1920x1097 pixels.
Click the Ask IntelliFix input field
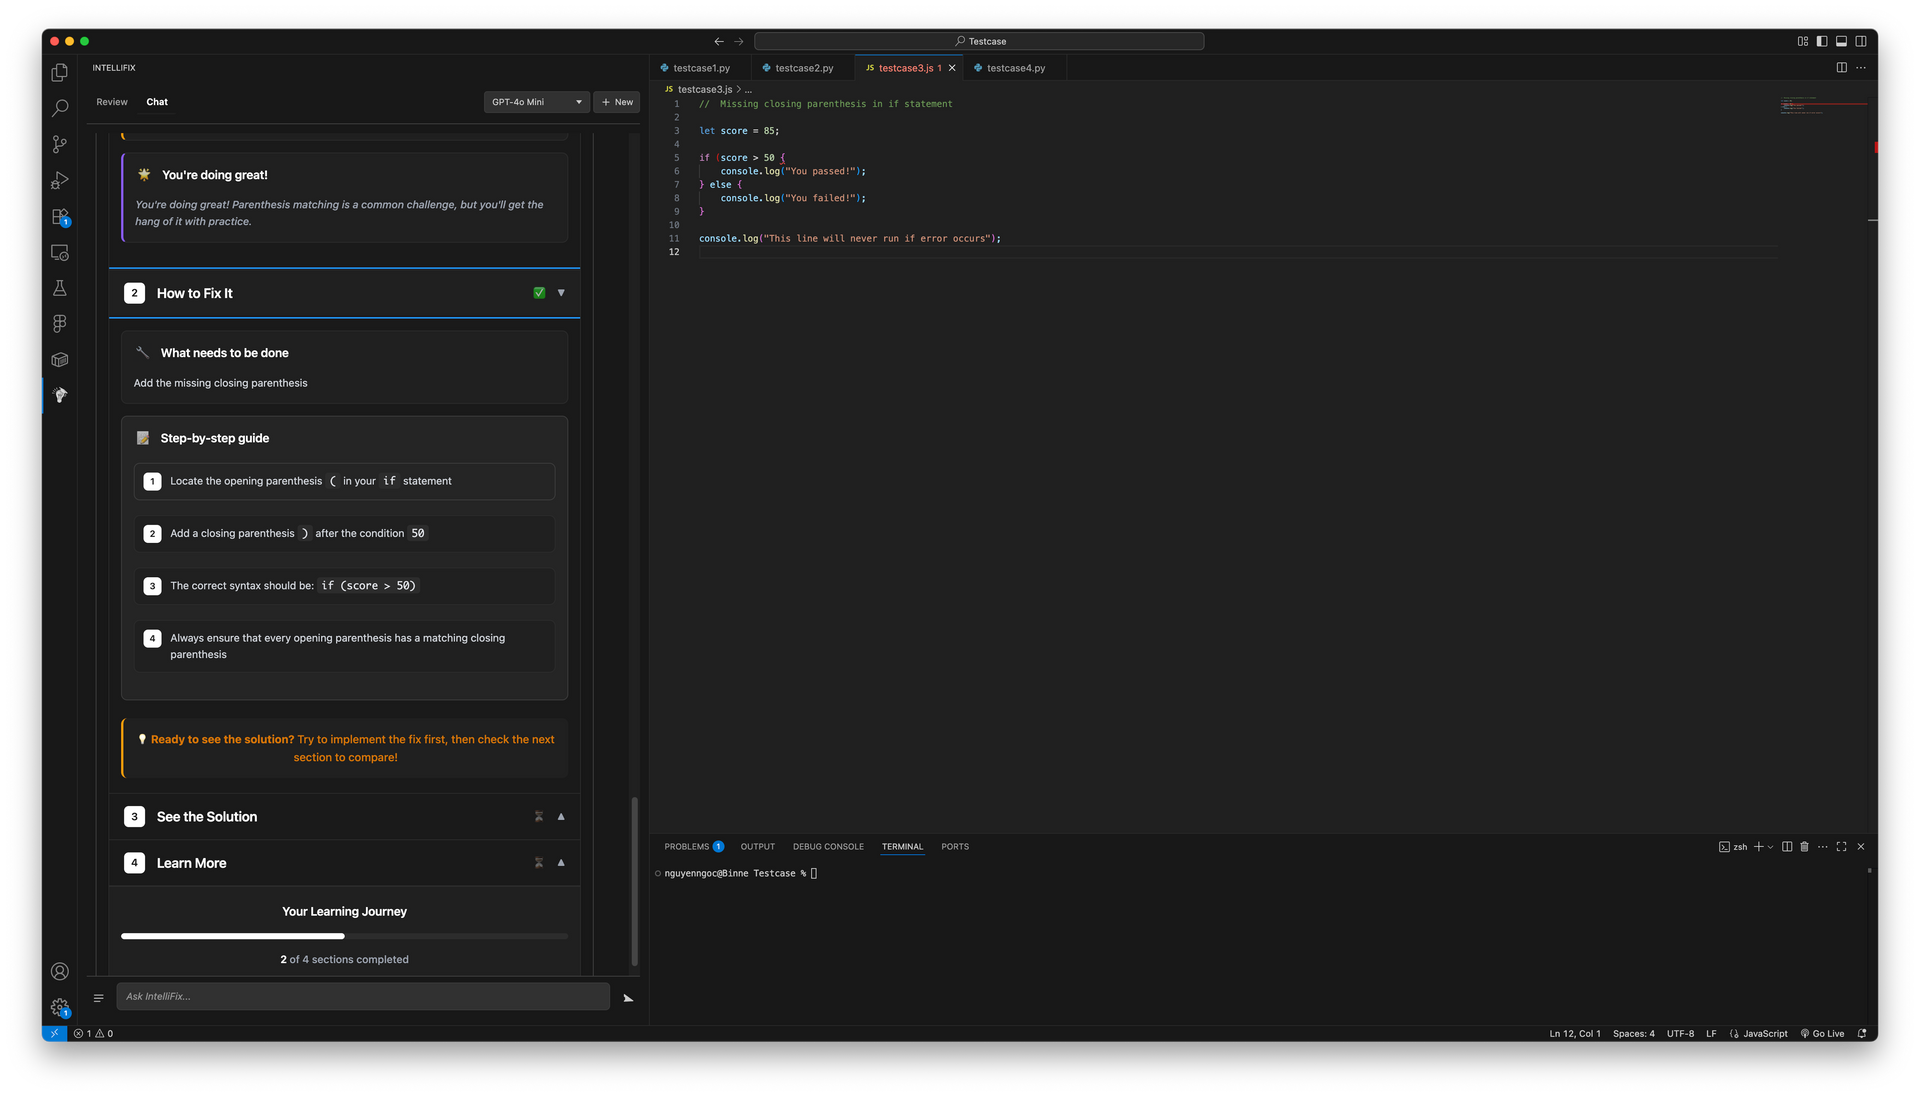click(363, 996)
